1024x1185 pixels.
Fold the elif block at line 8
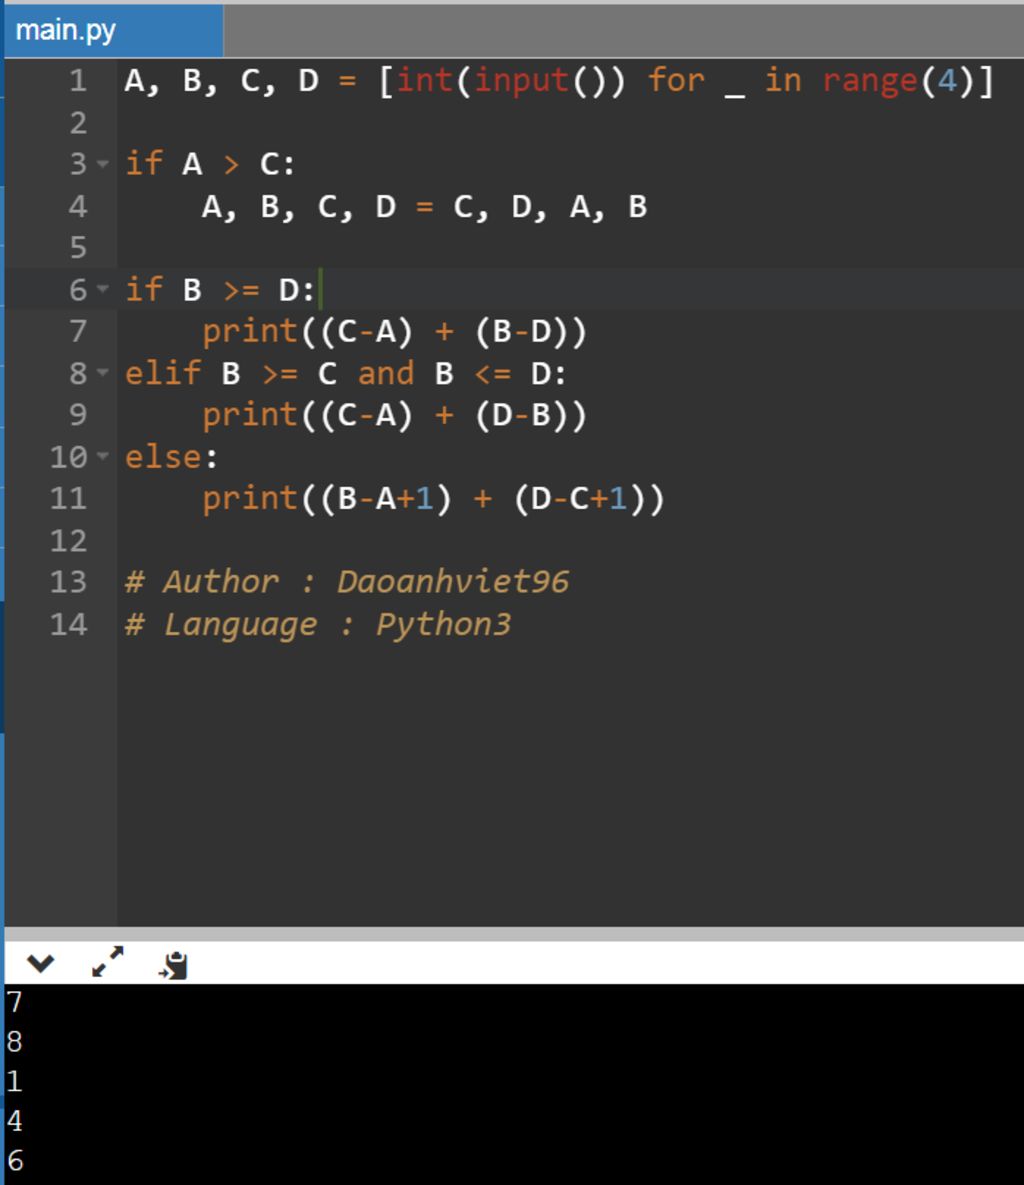click(x=103, y=373)
